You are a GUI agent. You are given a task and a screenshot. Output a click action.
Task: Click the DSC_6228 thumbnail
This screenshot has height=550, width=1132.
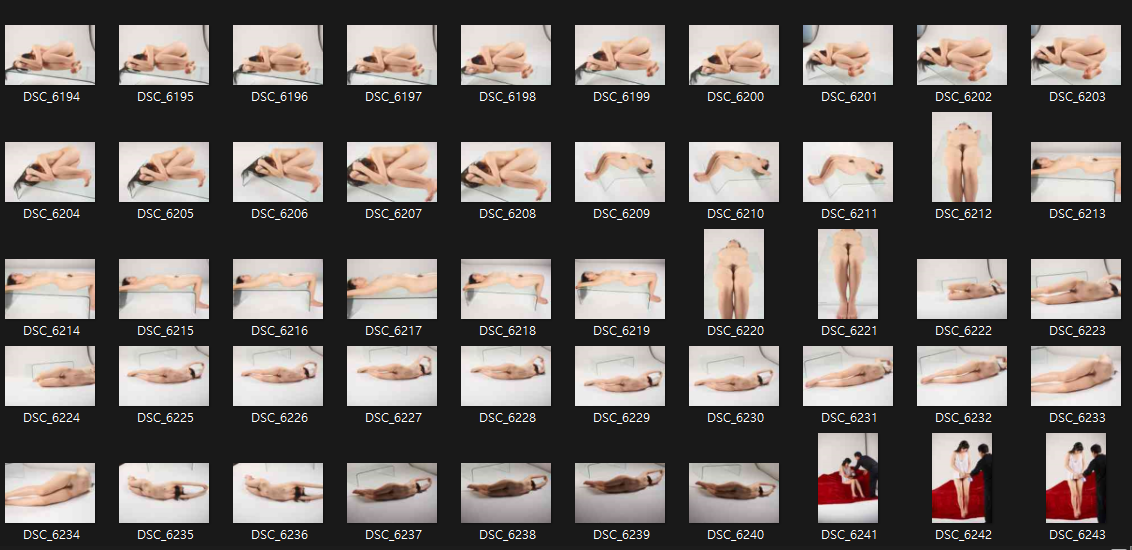click(506, 376)
